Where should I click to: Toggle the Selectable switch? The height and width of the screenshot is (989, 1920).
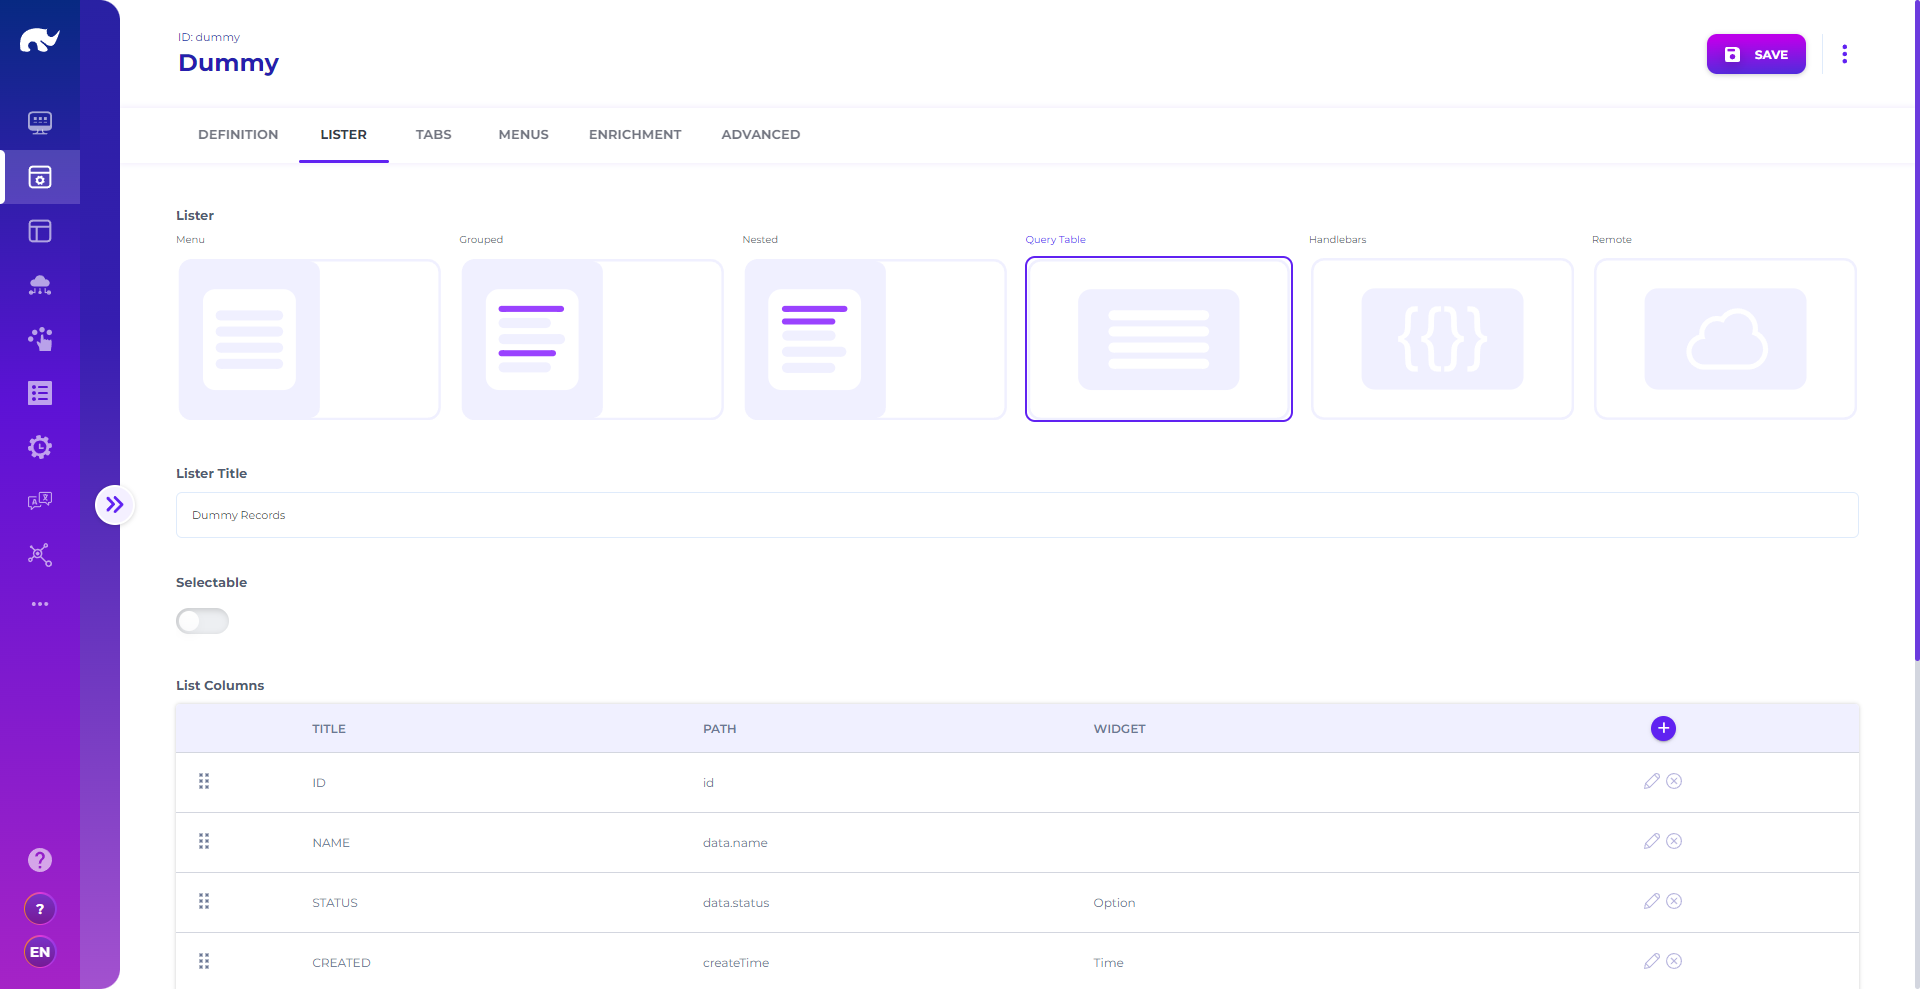202,621
